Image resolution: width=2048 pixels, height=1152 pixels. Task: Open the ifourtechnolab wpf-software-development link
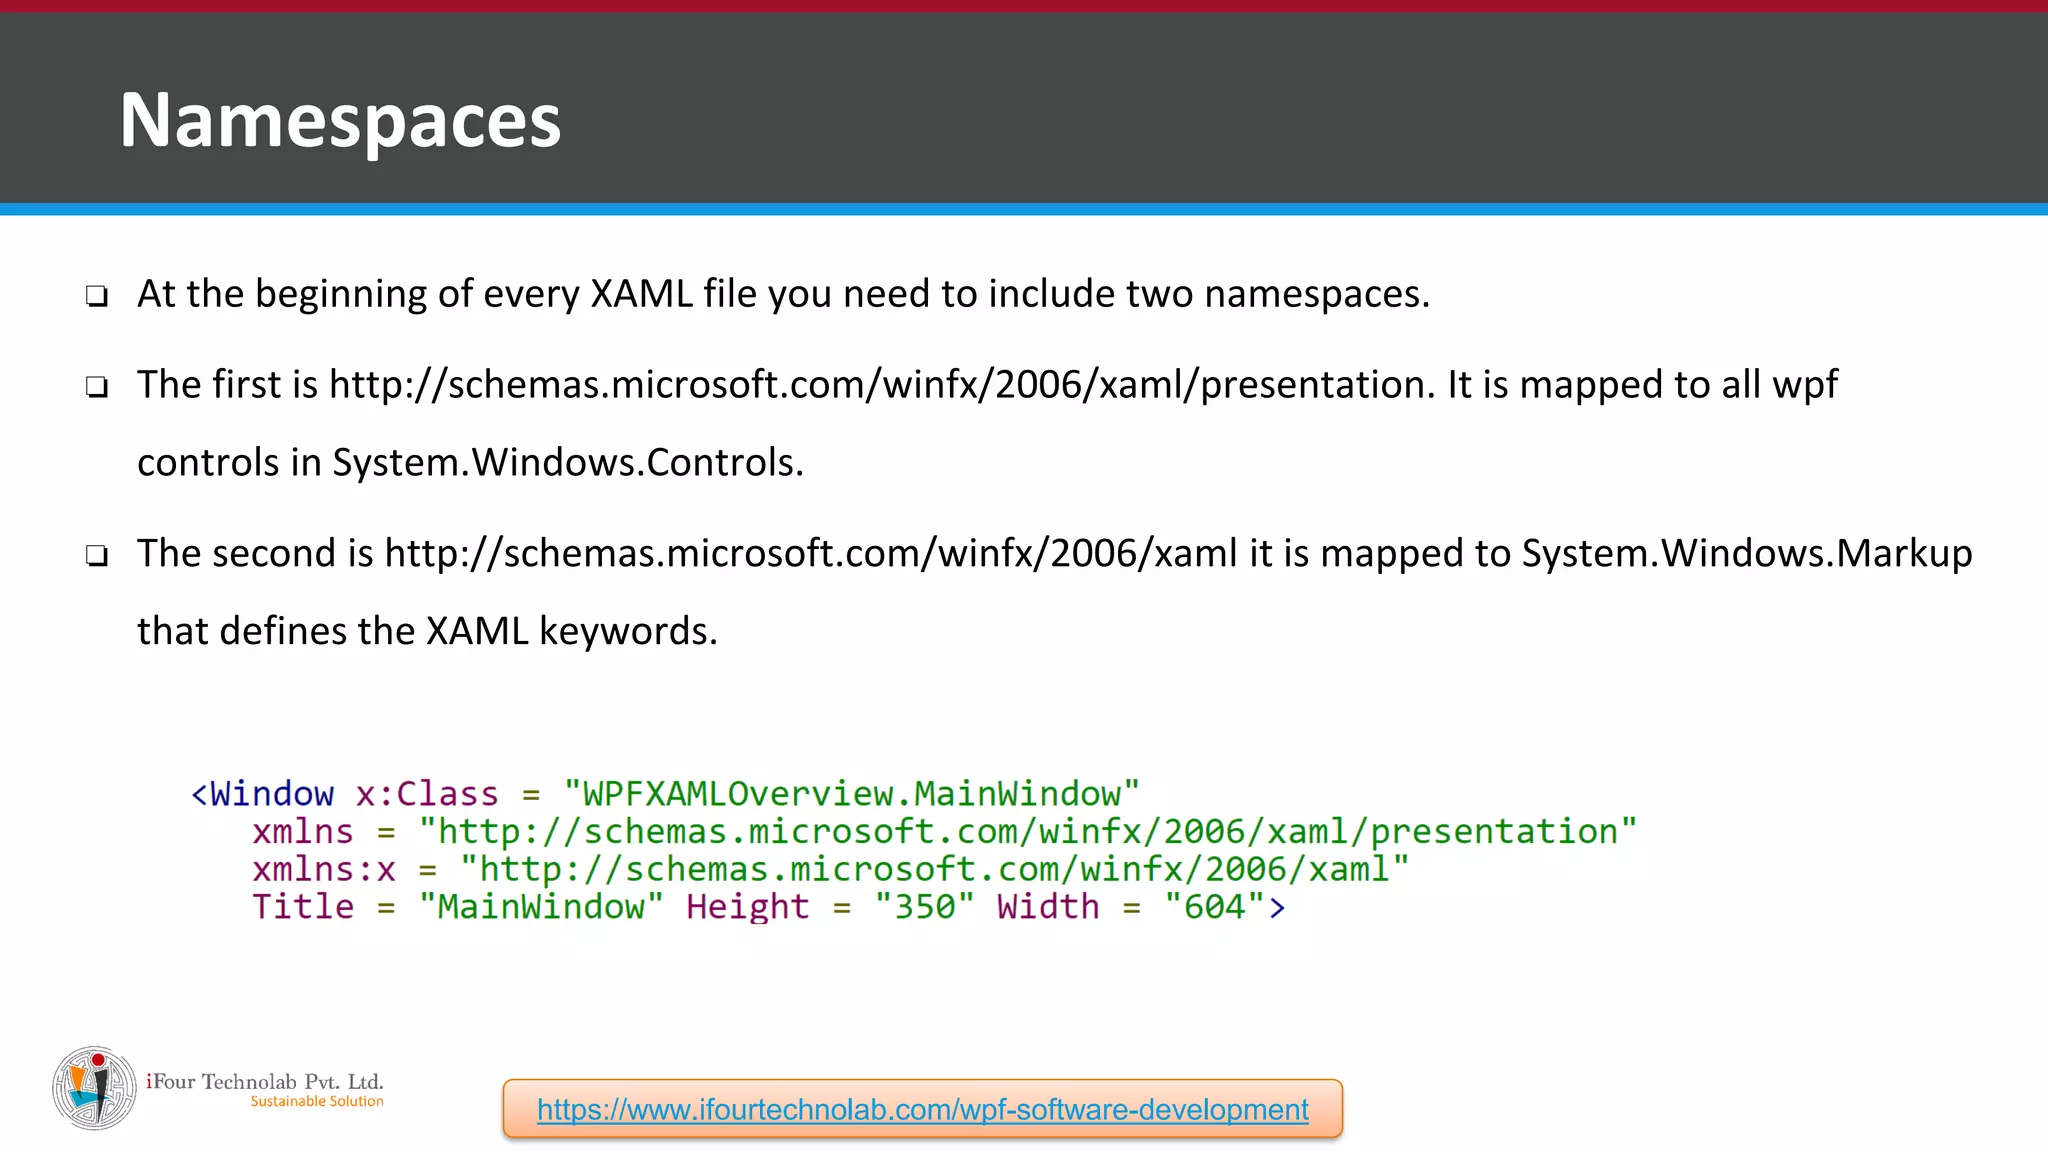pos(922,1109)
